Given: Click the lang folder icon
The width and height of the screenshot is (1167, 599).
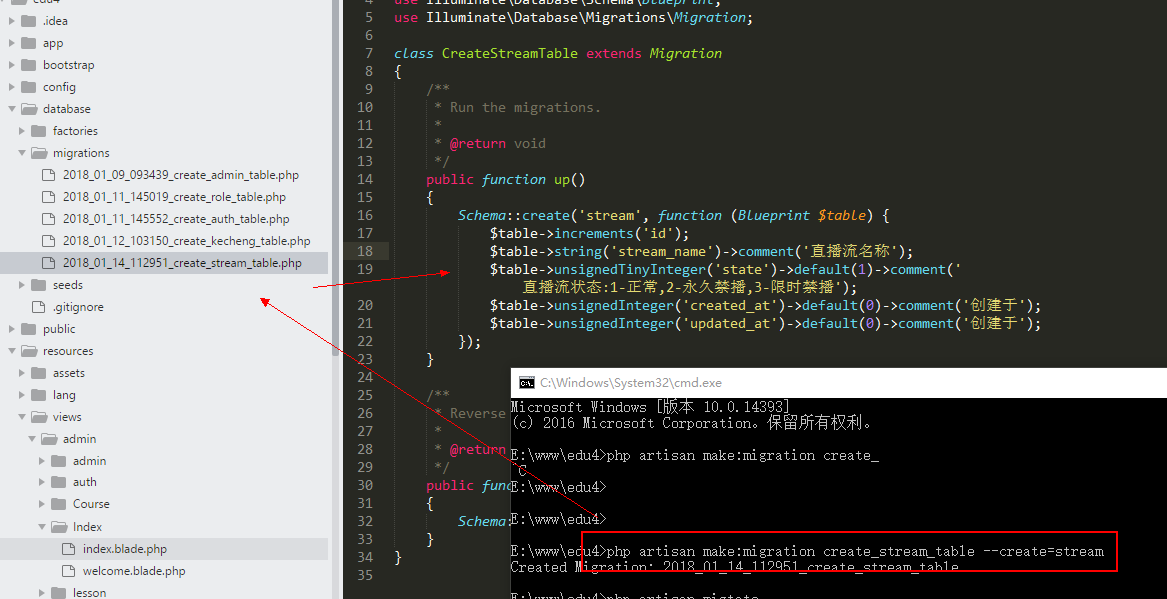Looking at the screenshot, I should tap(38, 395).
